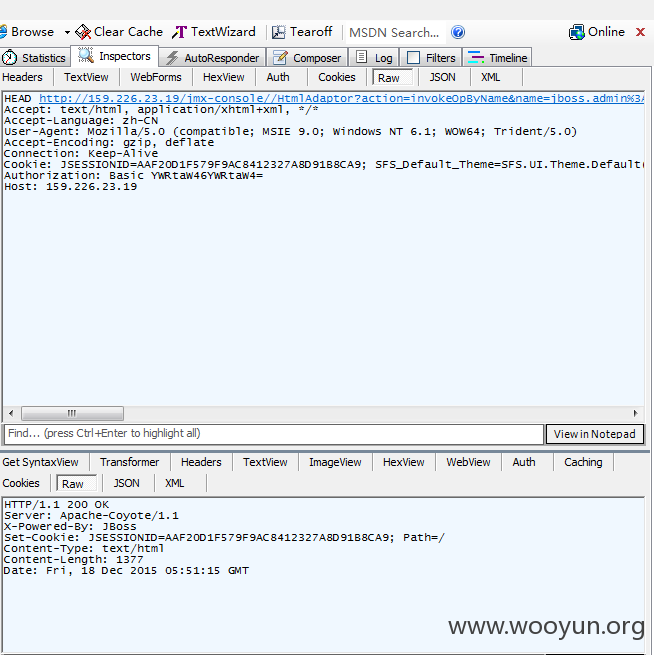Click the 'X-Powered-By: JBoss' line
Image resolution: width=654 pixels, height=655 pixels.
(x=70, y=526)
